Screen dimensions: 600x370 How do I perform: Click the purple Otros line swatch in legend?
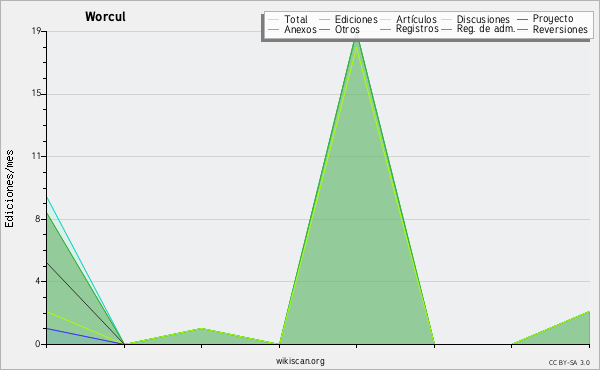(x=324, y=29)
